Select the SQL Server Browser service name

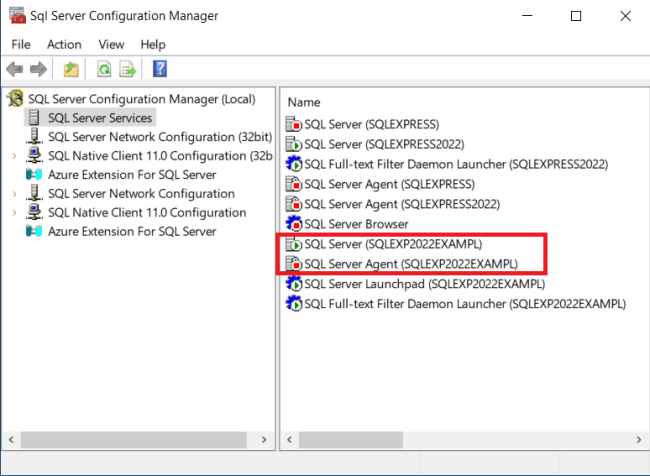click(x=356, y=223)
